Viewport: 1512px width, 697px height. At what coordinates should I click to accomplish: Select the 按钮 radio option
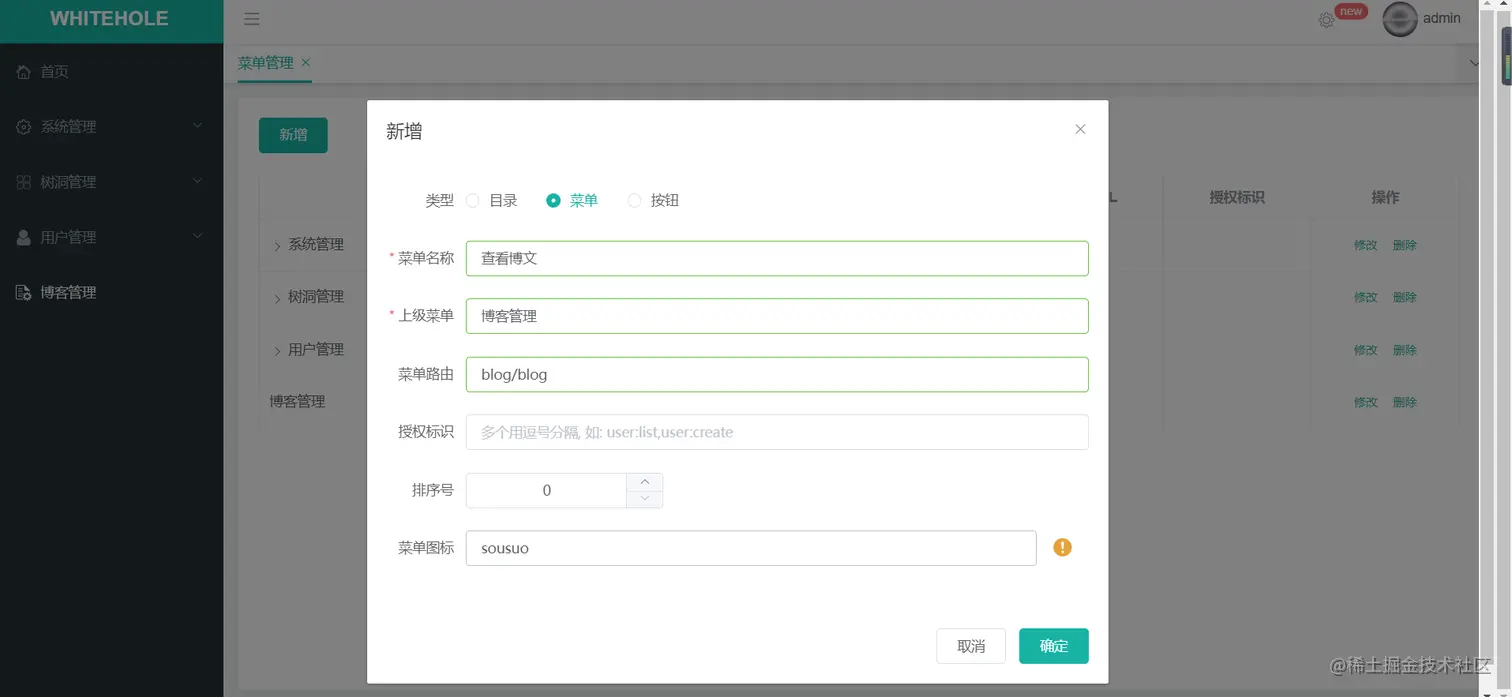[x=634, y=200]
